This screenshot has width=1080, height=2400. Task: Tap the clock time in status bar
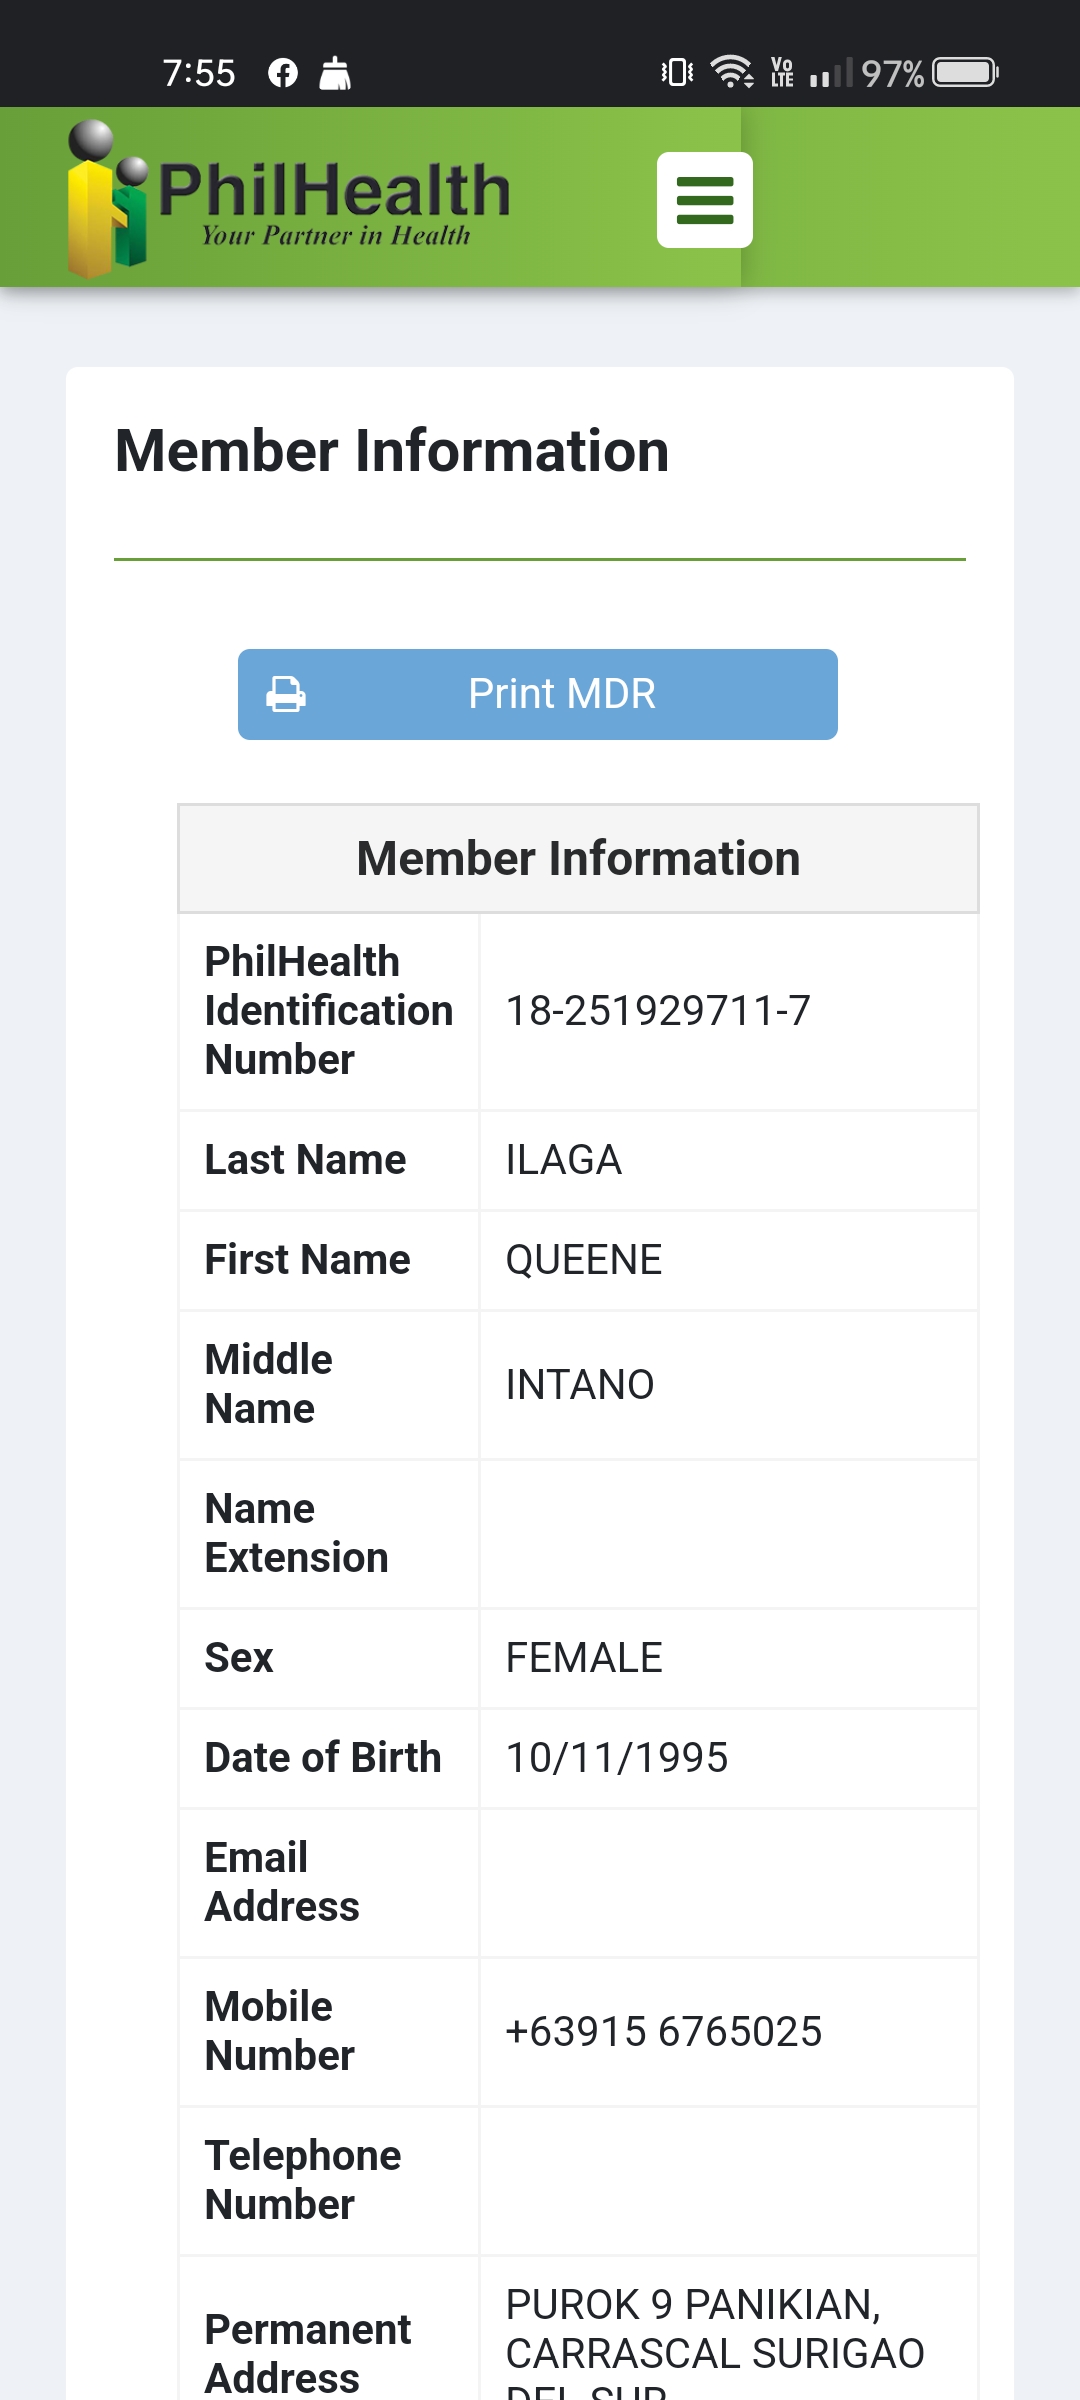click(199, 73)
